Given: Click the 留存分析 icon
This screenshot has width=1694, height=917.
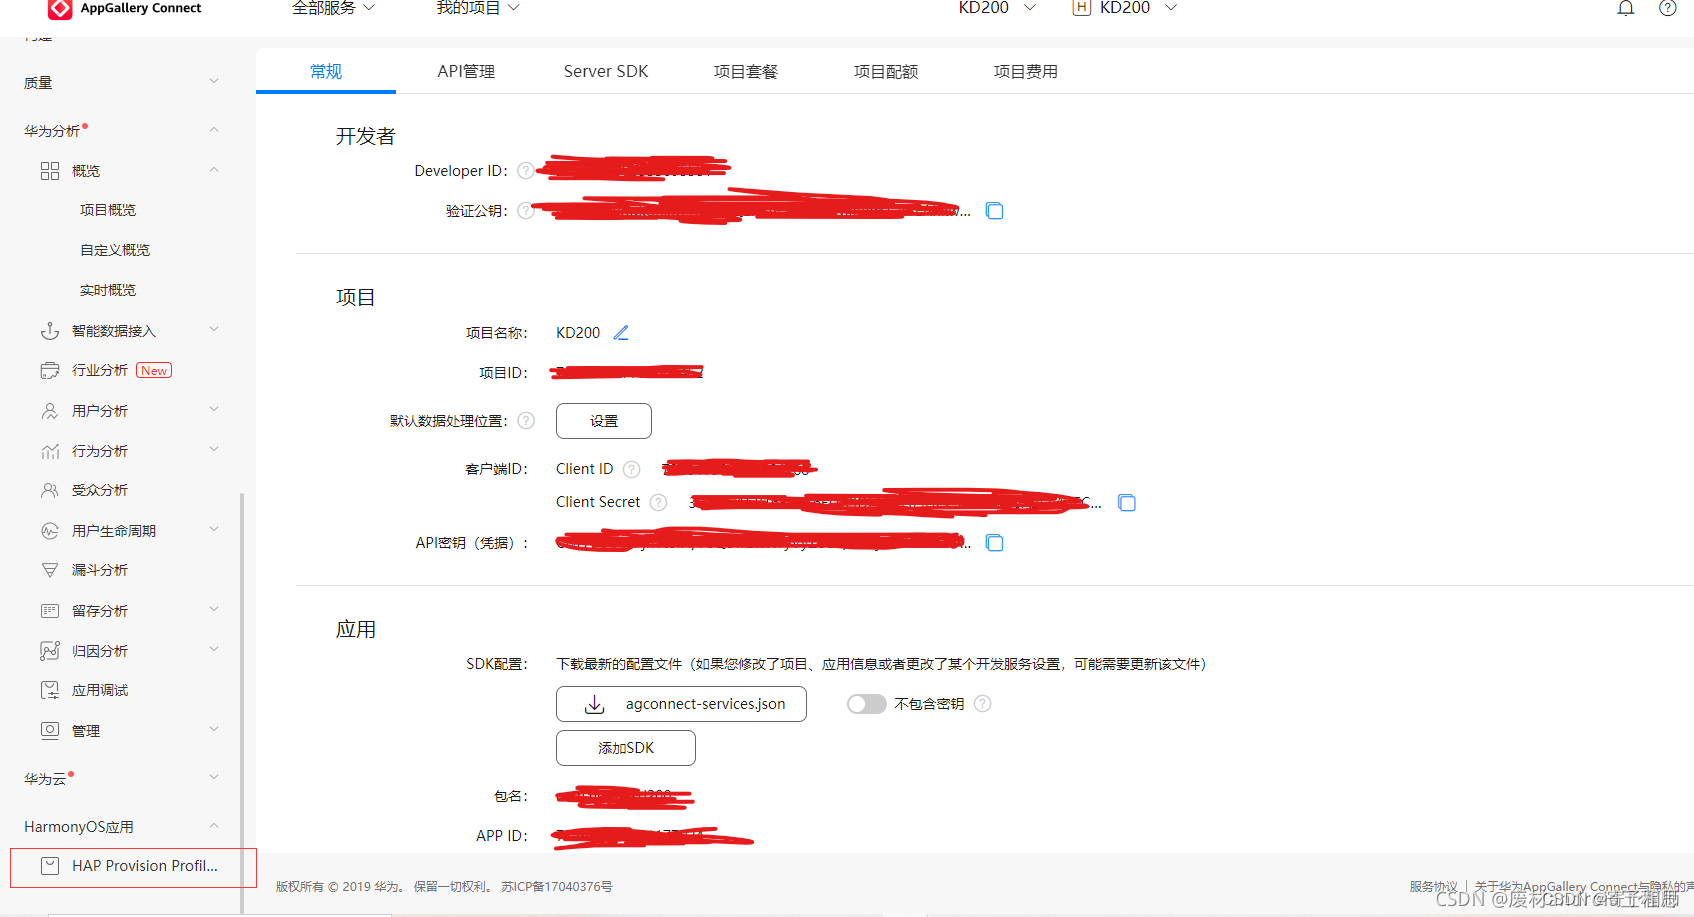Looking at the screenshot, I should (x=50, y=611).
